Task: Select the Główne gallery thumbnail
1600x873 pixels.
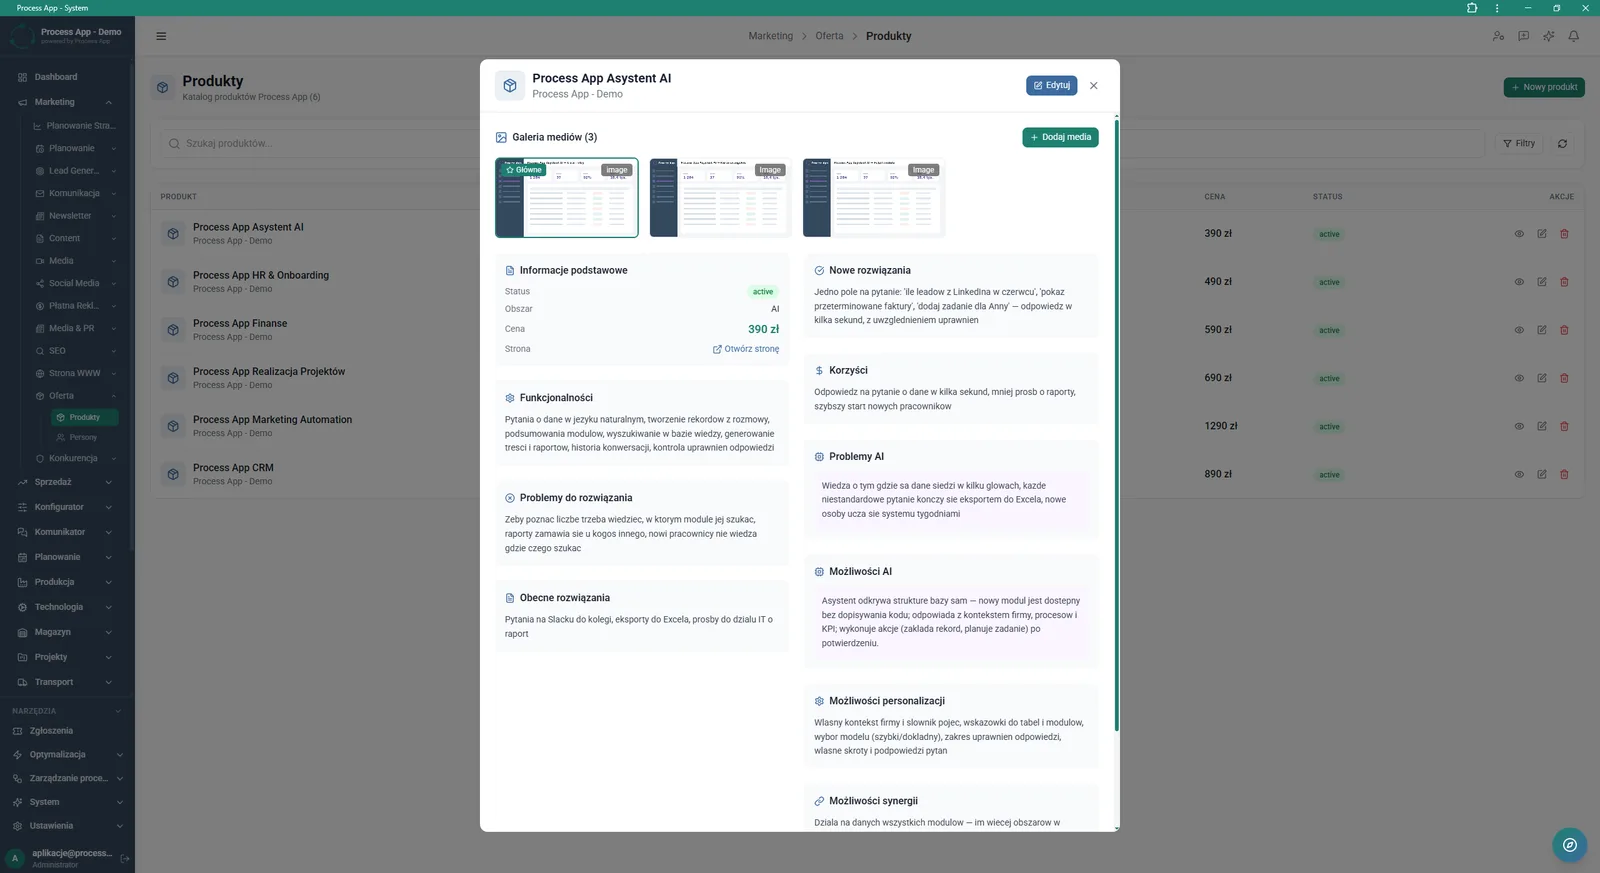Action: click(x=567, y=197)
